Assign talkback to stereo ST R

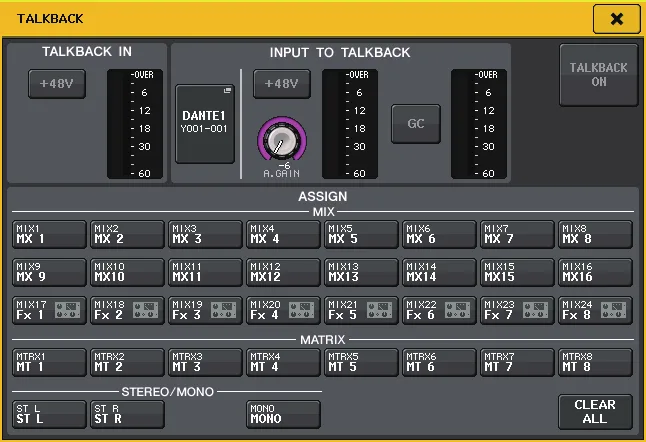tap(127, 414)
